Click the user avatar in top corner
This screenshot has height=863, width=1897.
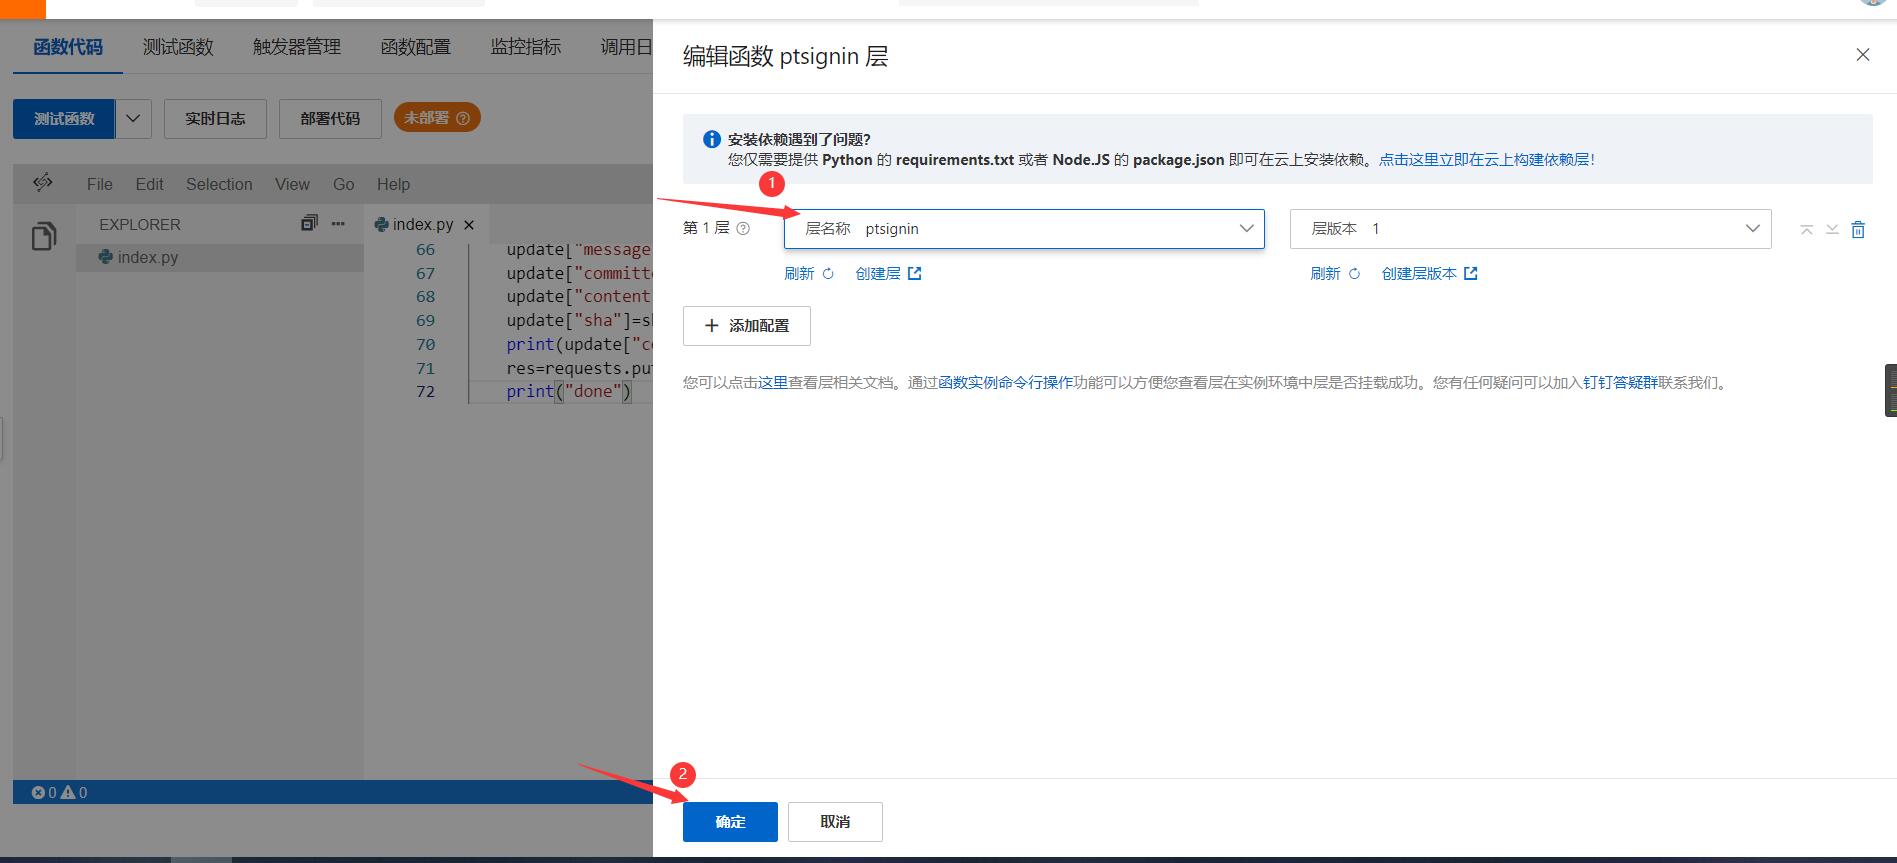click(x=1873, y=2)
